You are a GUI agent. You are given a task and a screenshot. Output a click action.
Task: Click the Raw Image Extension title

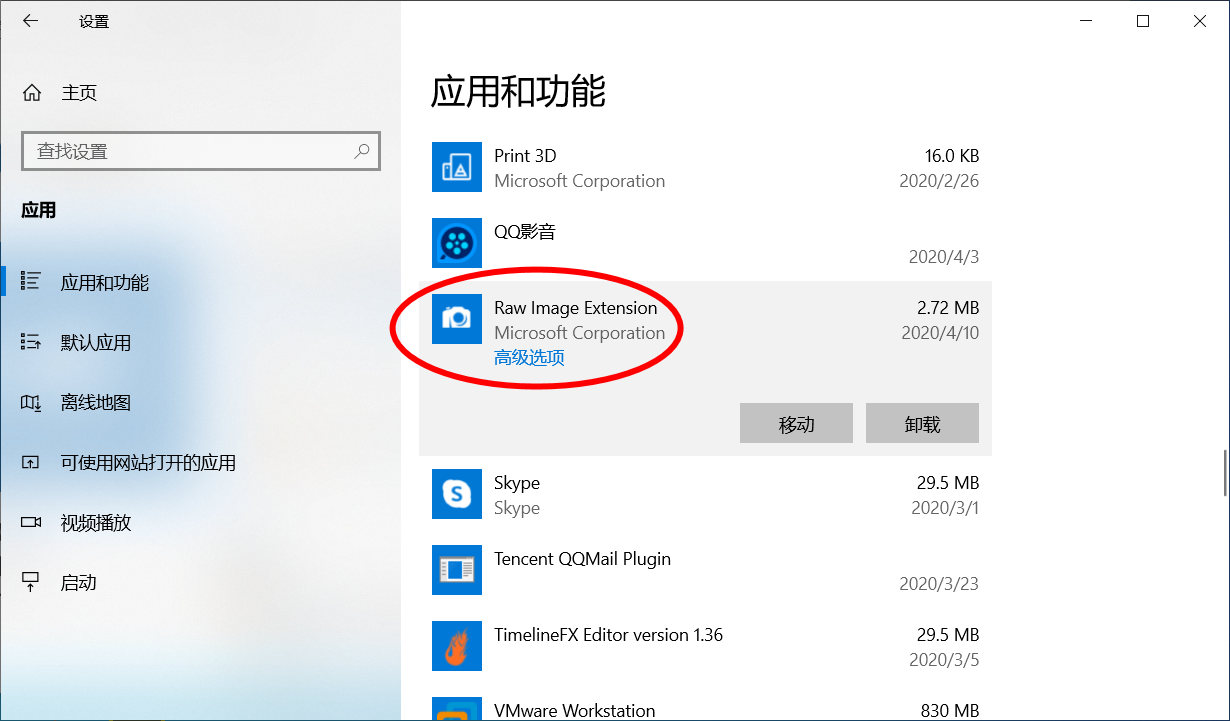(575, 308)
